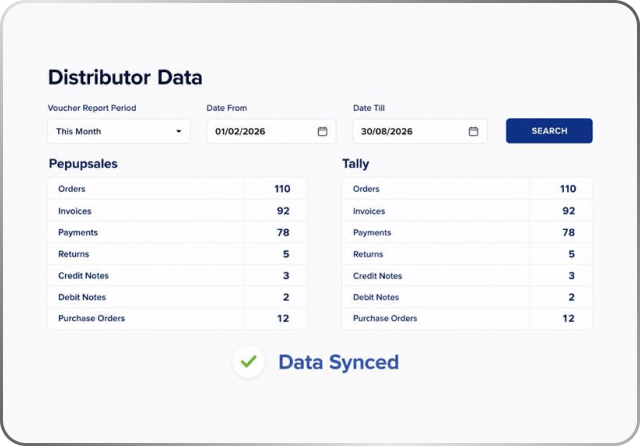The width and height of the screenshot is (640, 446).
Task: Click the Date From label
Action: coord(227,108)
